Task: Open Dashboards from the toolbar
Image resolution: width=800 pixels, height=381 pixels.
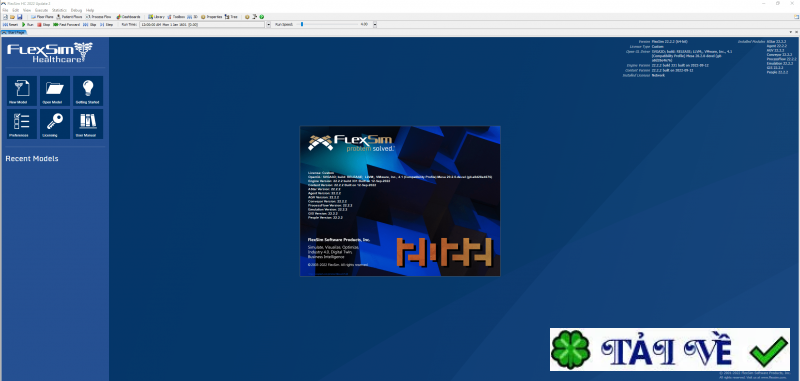Action: pyautogui.click(x=129, y=17)
